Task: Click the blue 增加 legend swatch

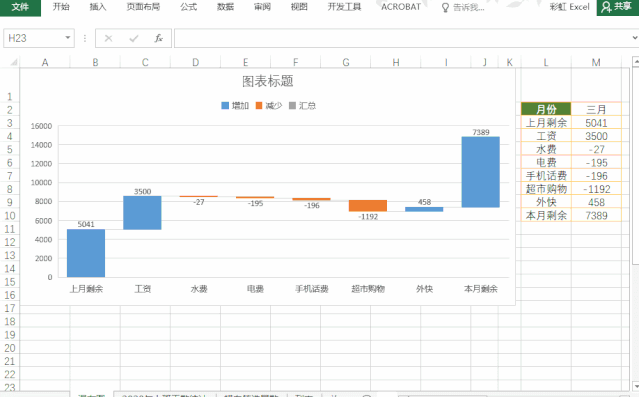Action: [225, 106]
